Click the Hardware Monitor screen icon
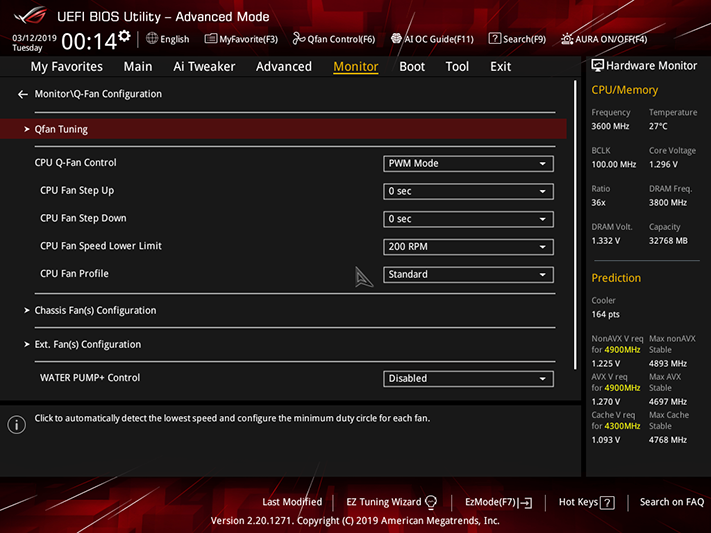Image resolution: width=711 pixels, height=533 pixels. tap(598, 66)
